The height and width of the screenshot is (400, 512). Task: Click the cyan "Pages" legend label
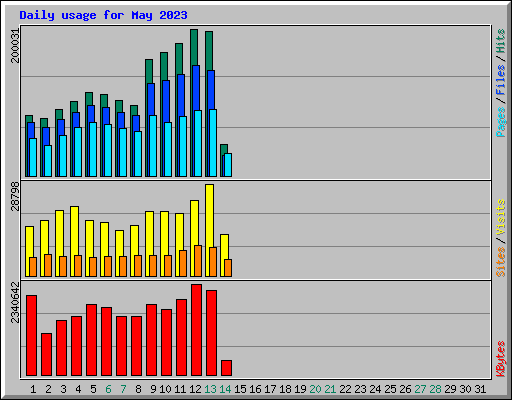501,122
